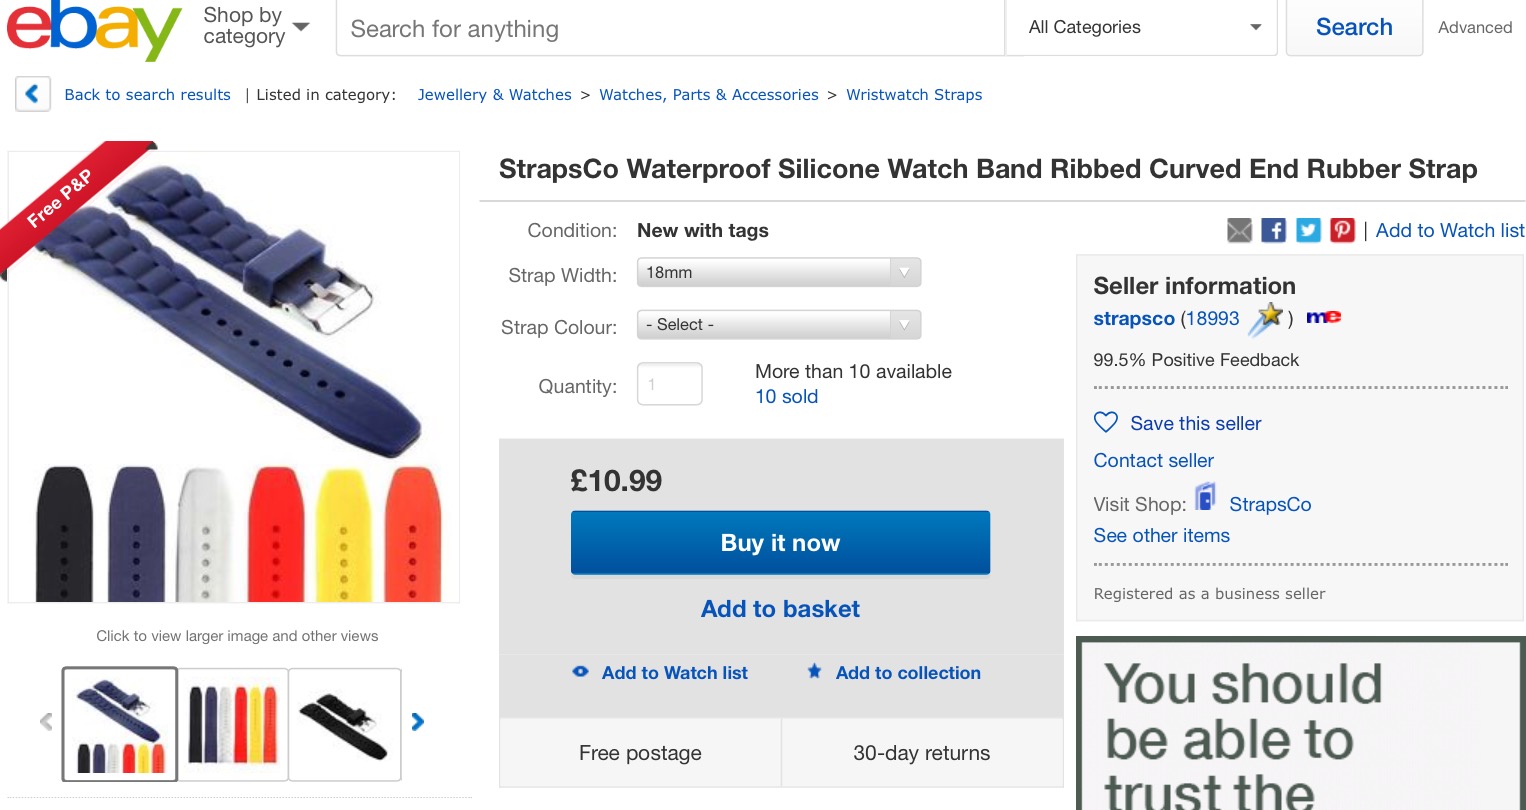Click Add to basket link
Image resolution: width=1526 pixels, height=810 pixels.
[780, 609]
